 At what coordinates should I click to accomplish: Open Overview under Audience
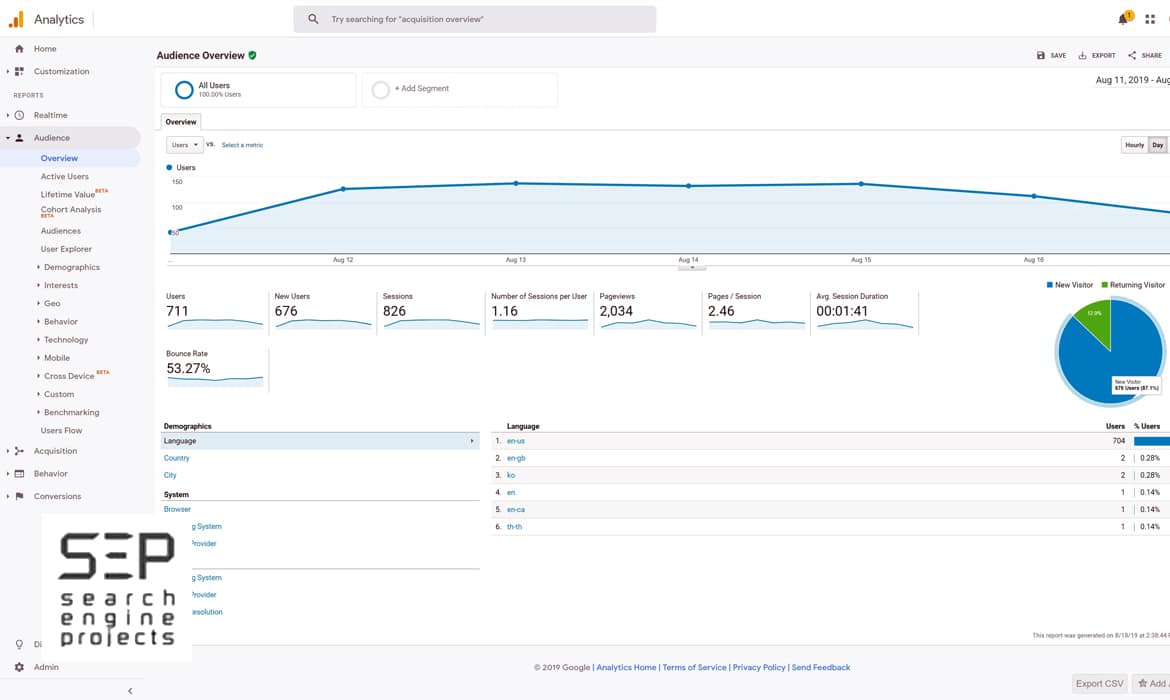click(x=59, y=158)
